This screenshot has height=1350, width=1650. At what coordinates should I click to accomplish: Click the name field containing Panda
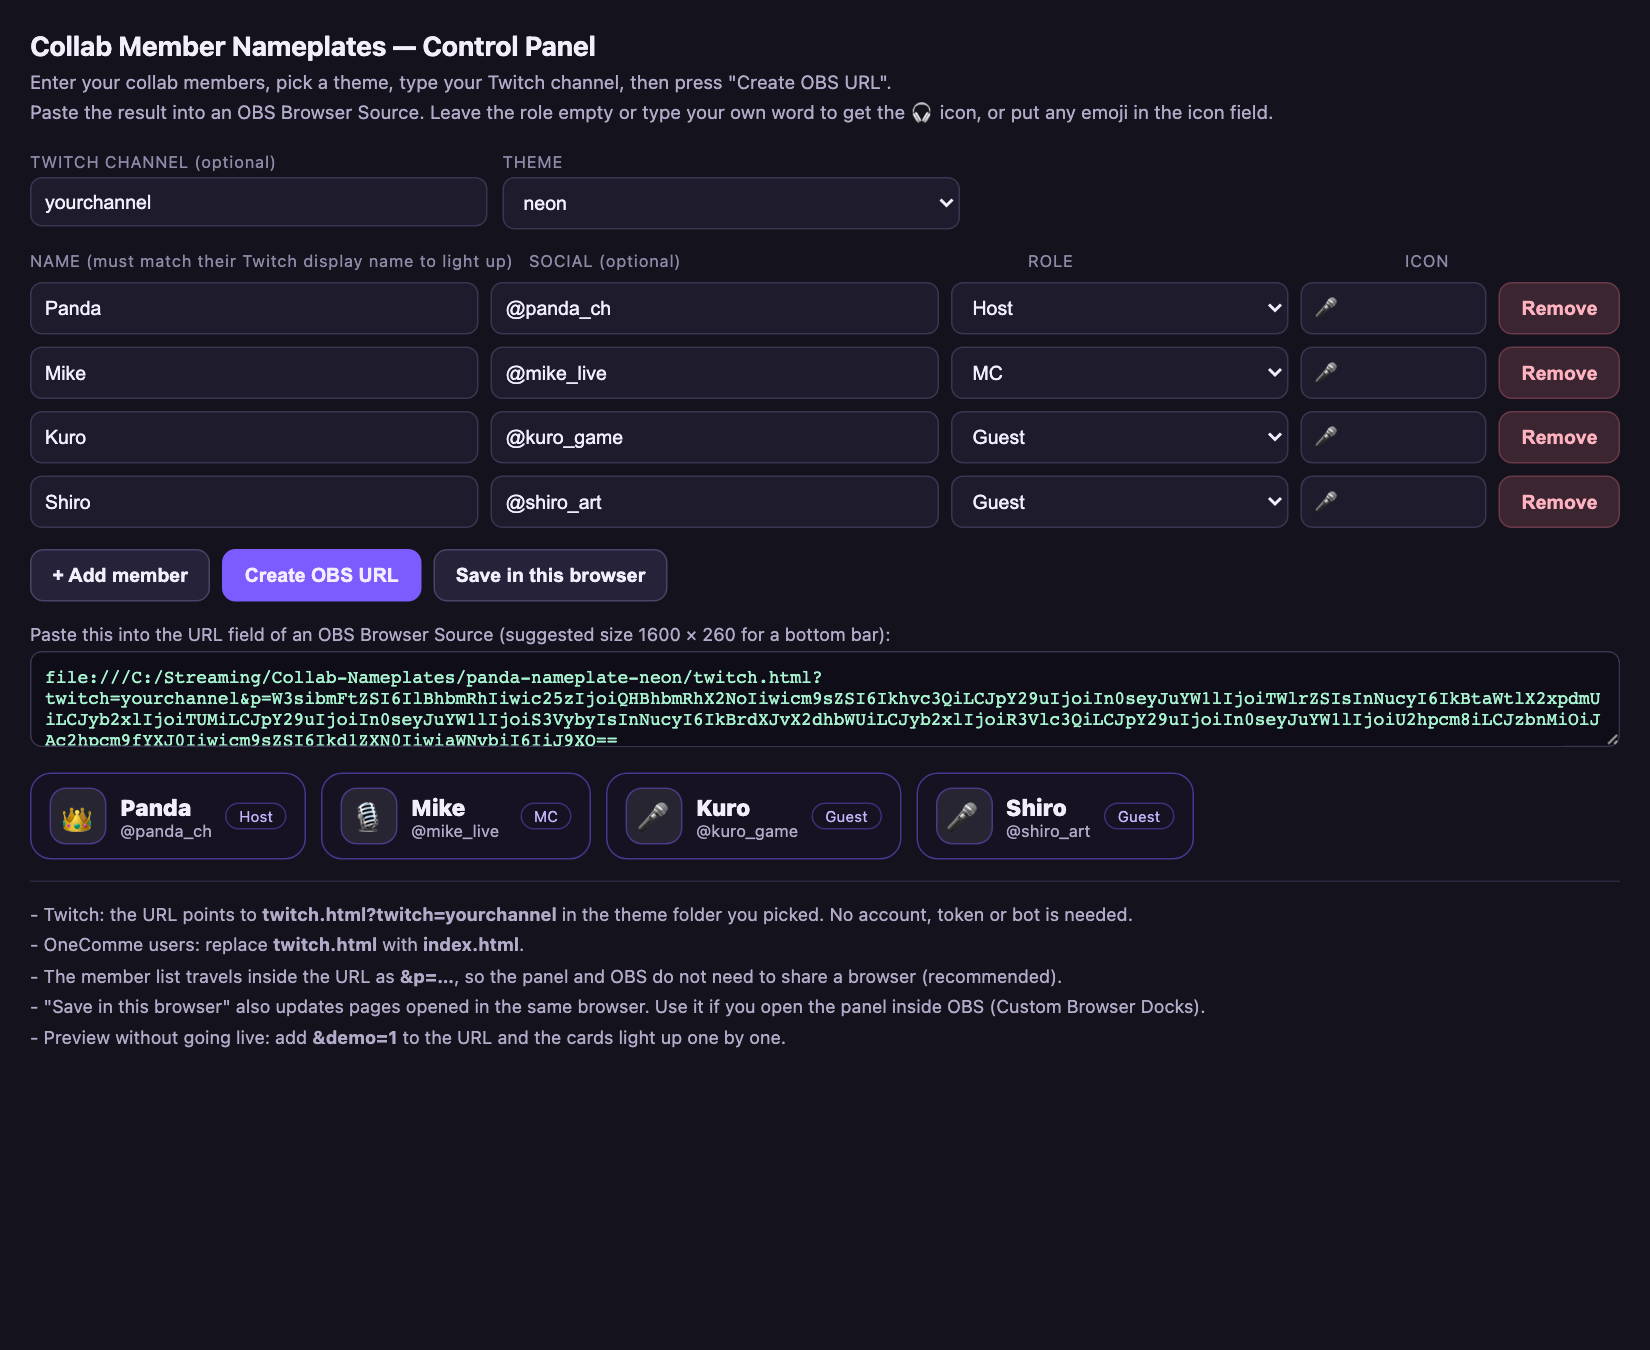tap(254, 308)
